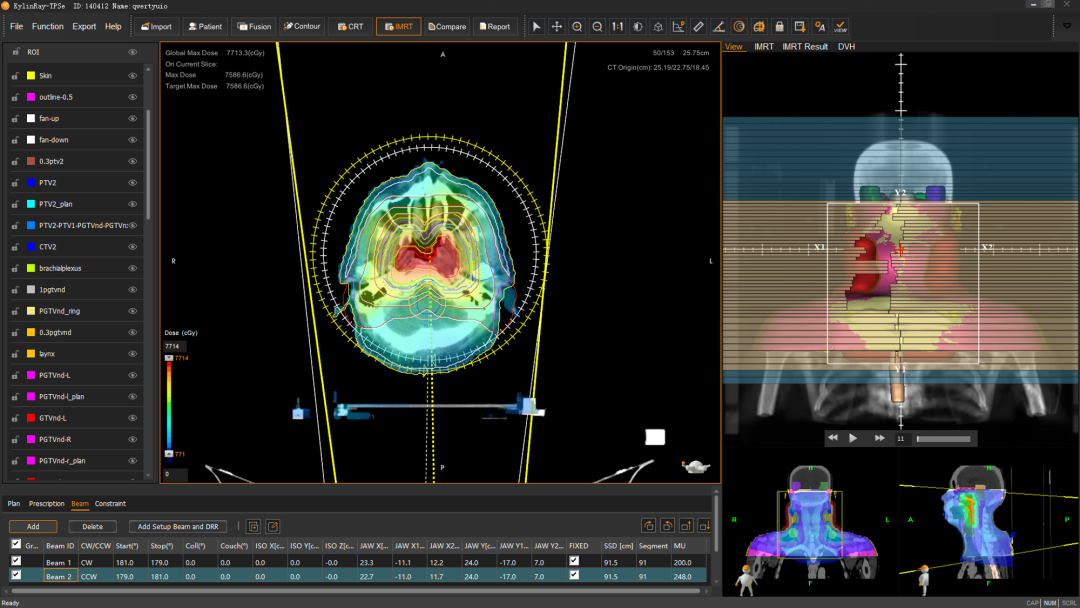Select the ruler measurement tool
Image resolution: width=1080 pixels, height=608 pixels.
coord(698,26)
